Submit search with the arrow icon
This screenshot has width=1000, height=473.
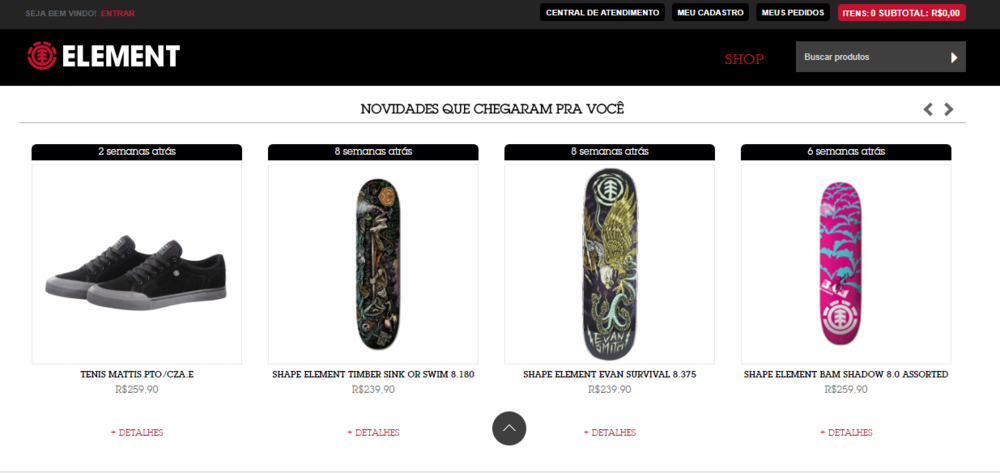point(954,57)
